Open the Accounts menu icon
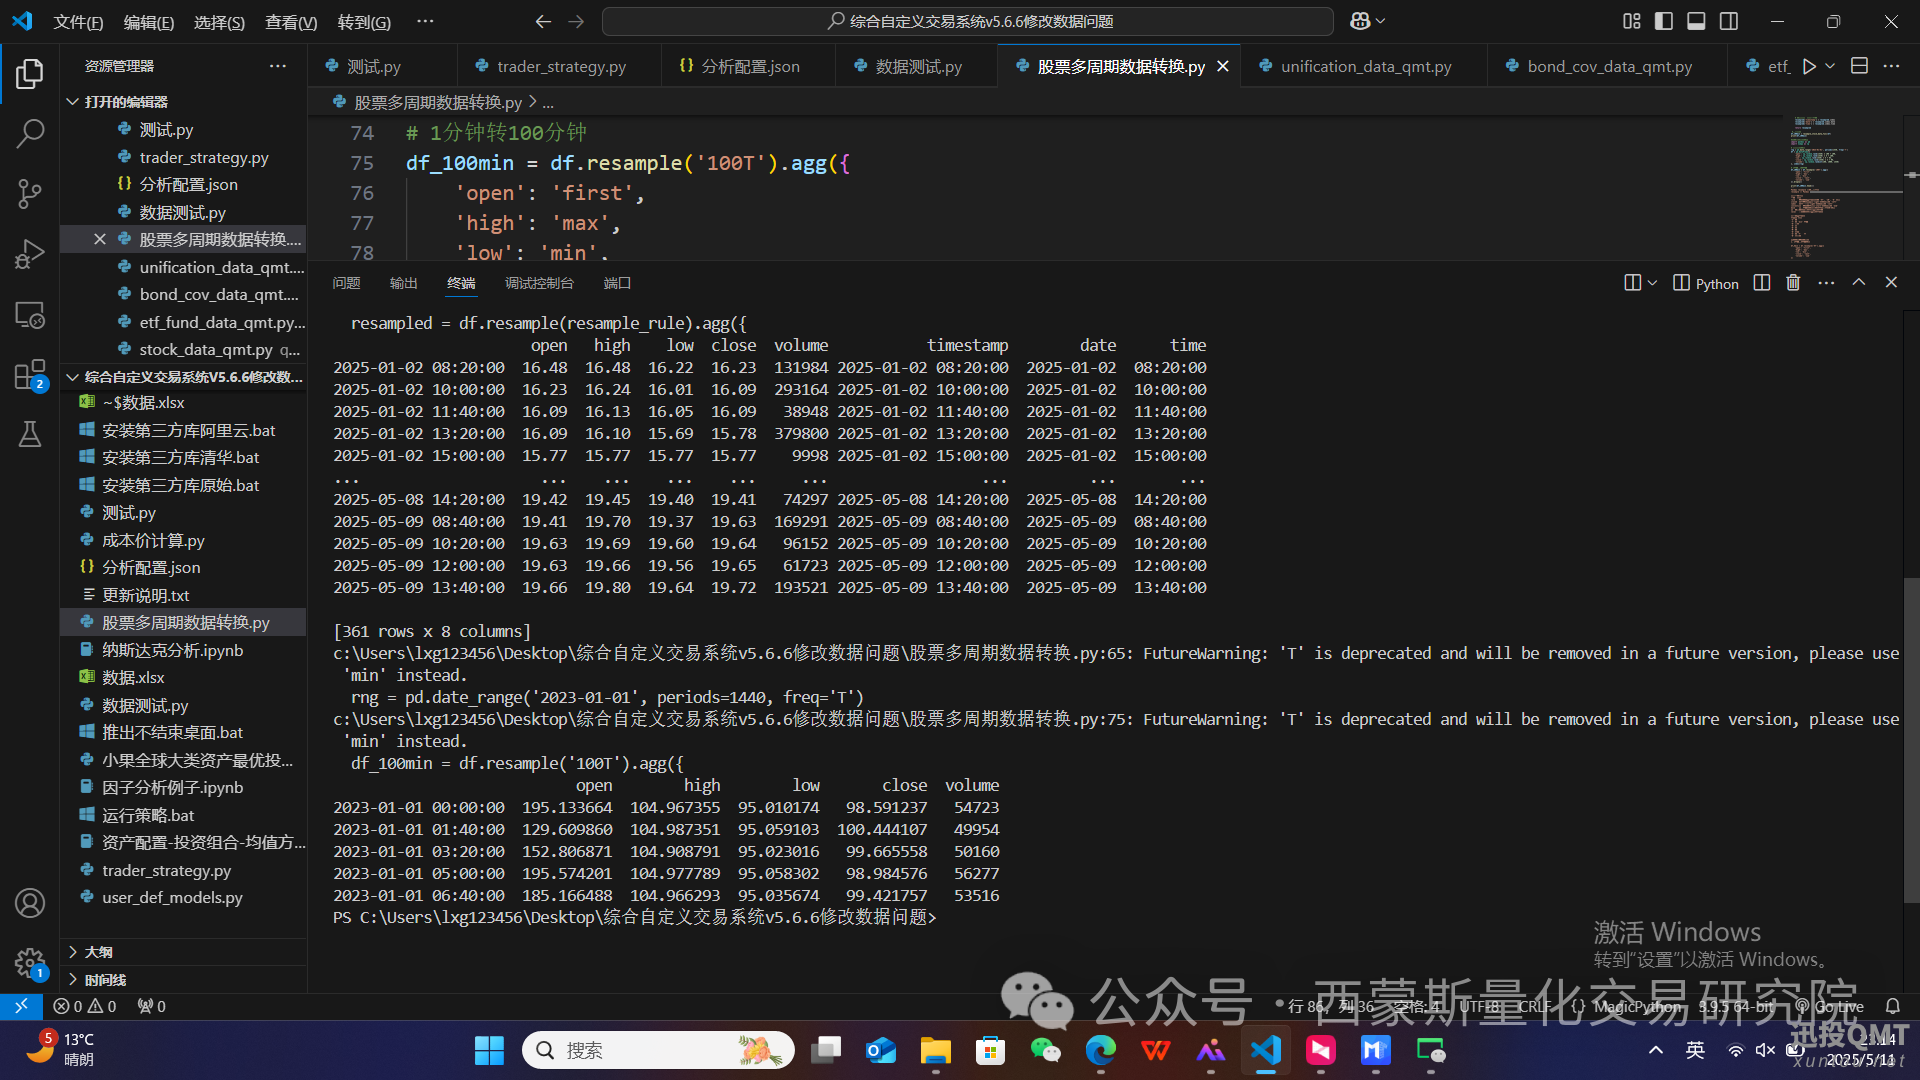The width and height of the screenshot is (1920, 1080). coord(30,903)
